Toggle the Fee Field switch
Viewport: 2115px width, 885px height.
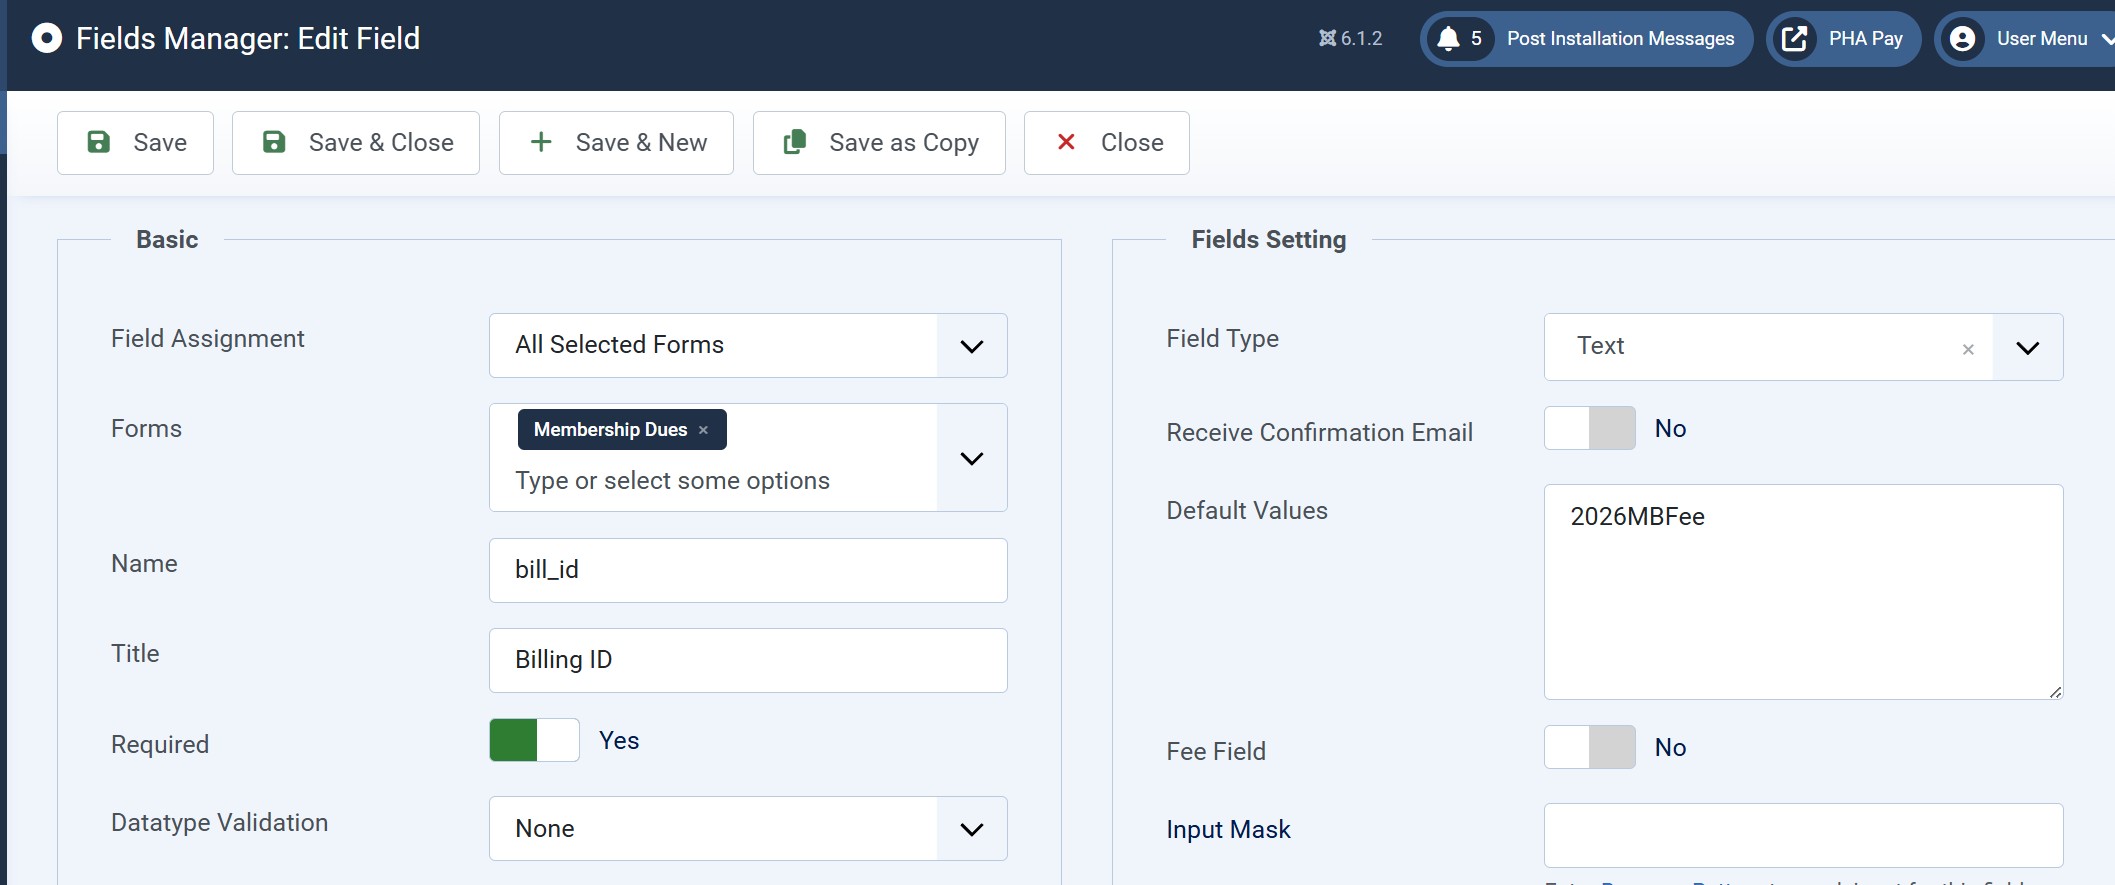1590,747
